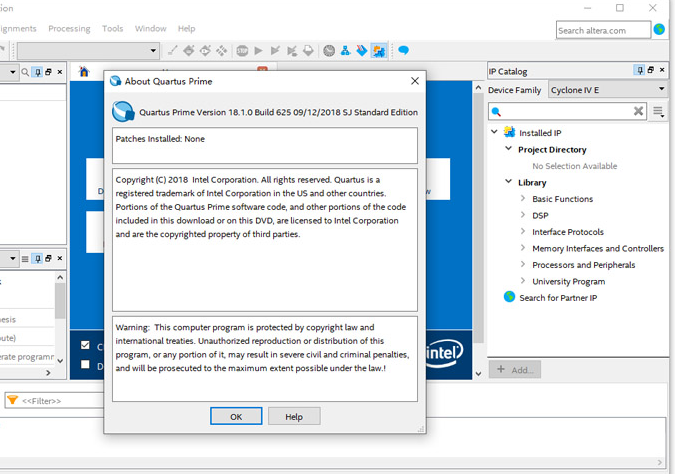Open the Tools menu
The image size is (682, 474).
[x=113, y=29]
